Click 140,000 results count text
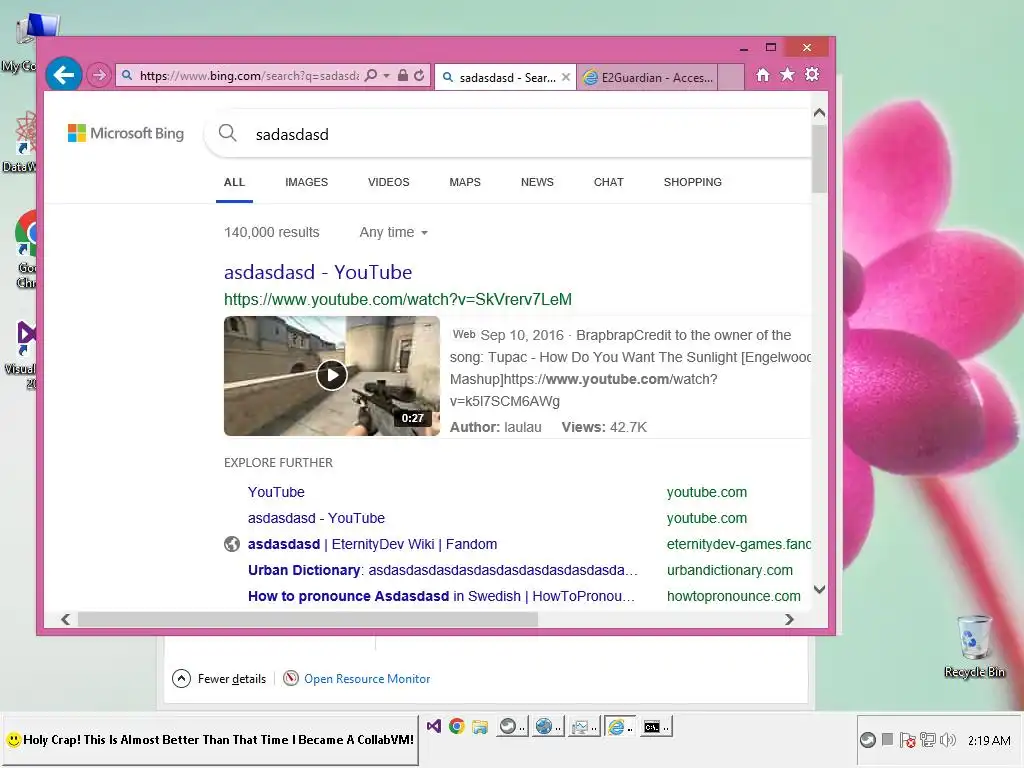 pos(272,232)
